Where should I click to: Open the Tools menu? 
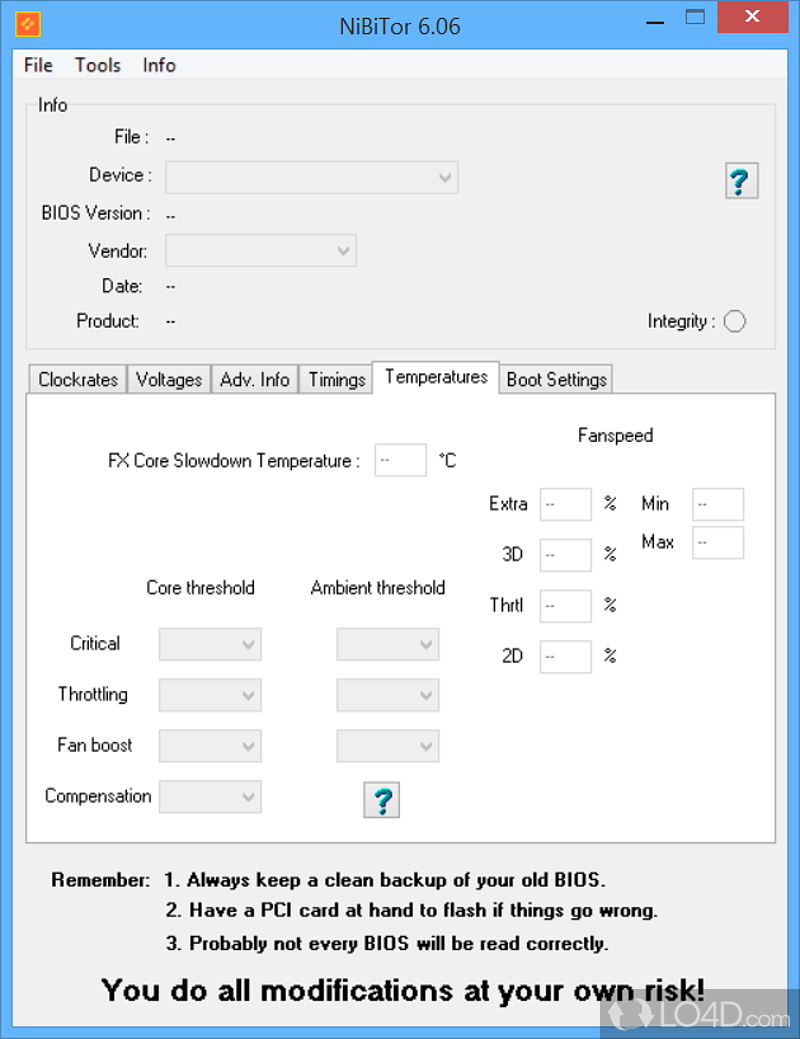click(x=97, y=65)
